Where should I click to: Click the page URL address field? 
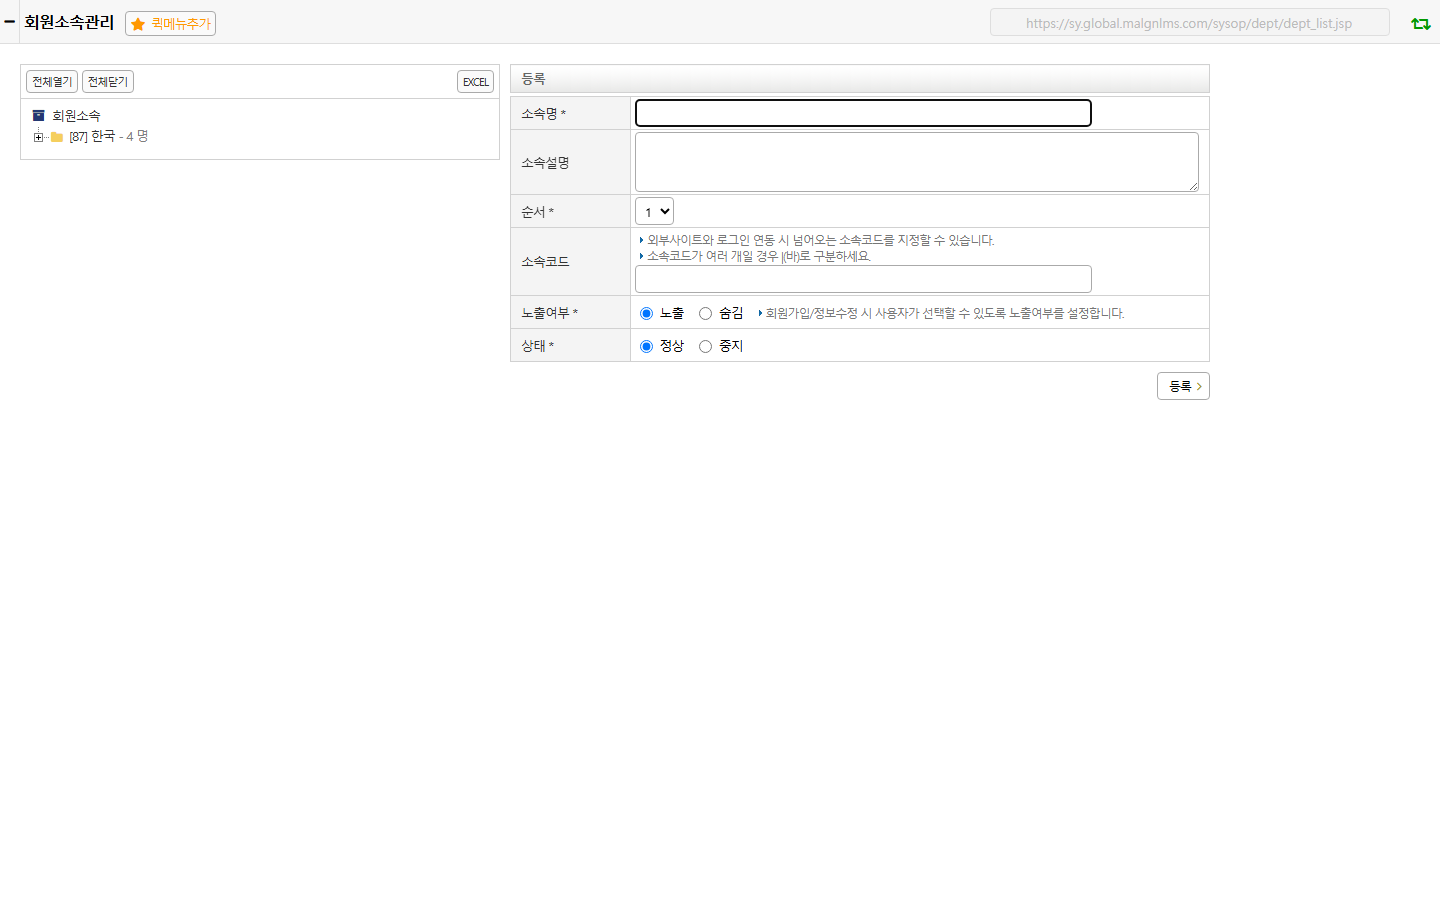(1189, 23)
